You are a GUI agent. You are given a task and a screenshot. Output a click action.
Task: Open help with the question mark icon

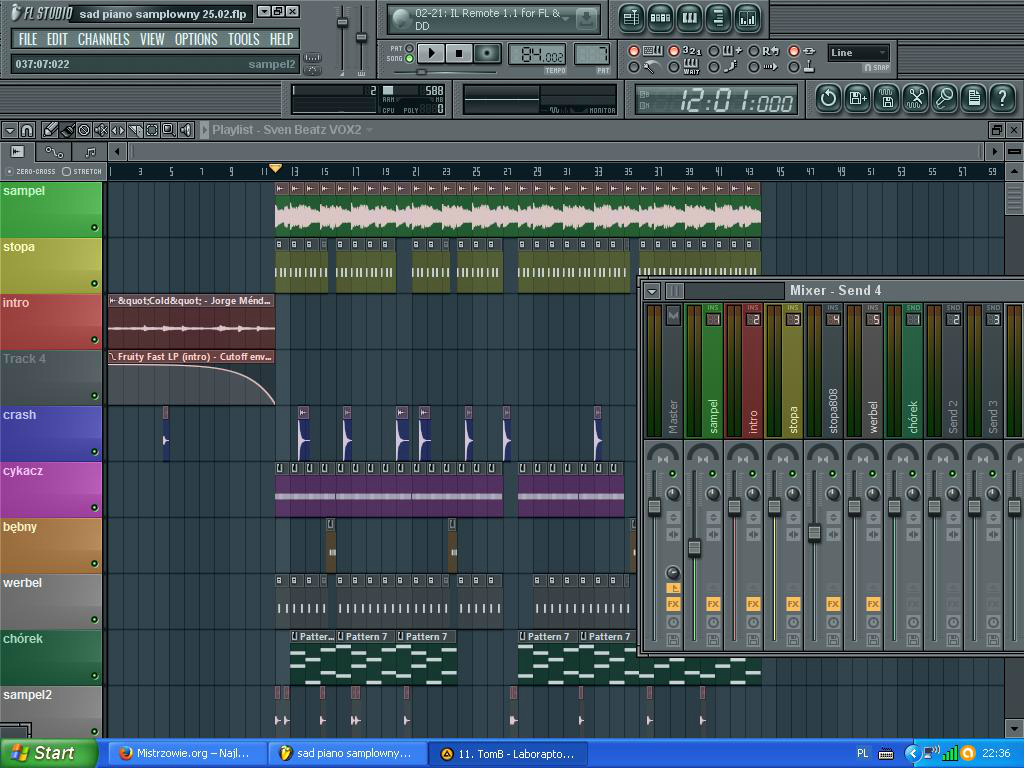[x=1002, y=99]
